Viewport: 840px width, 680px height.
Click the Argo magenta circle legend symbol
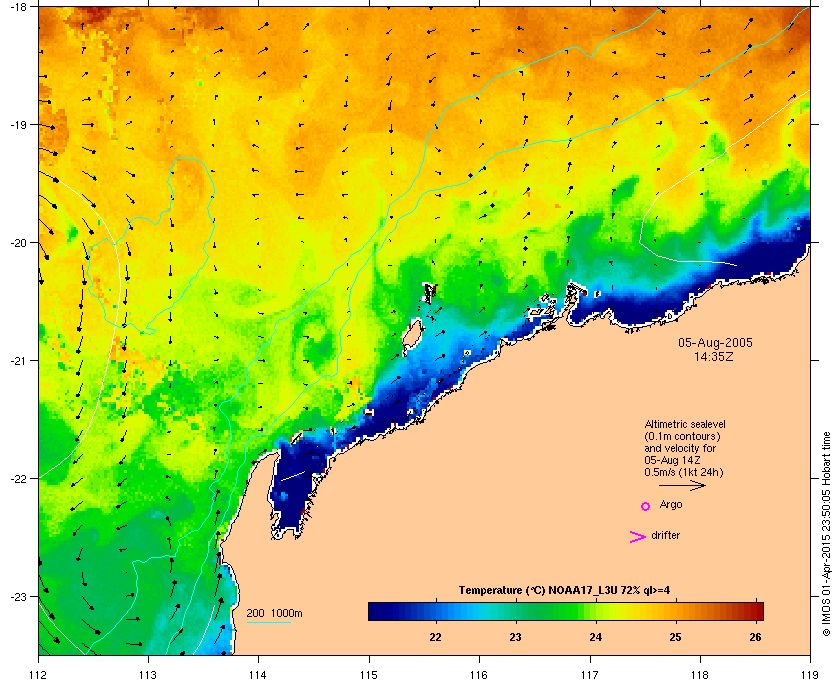pos(646,506)
